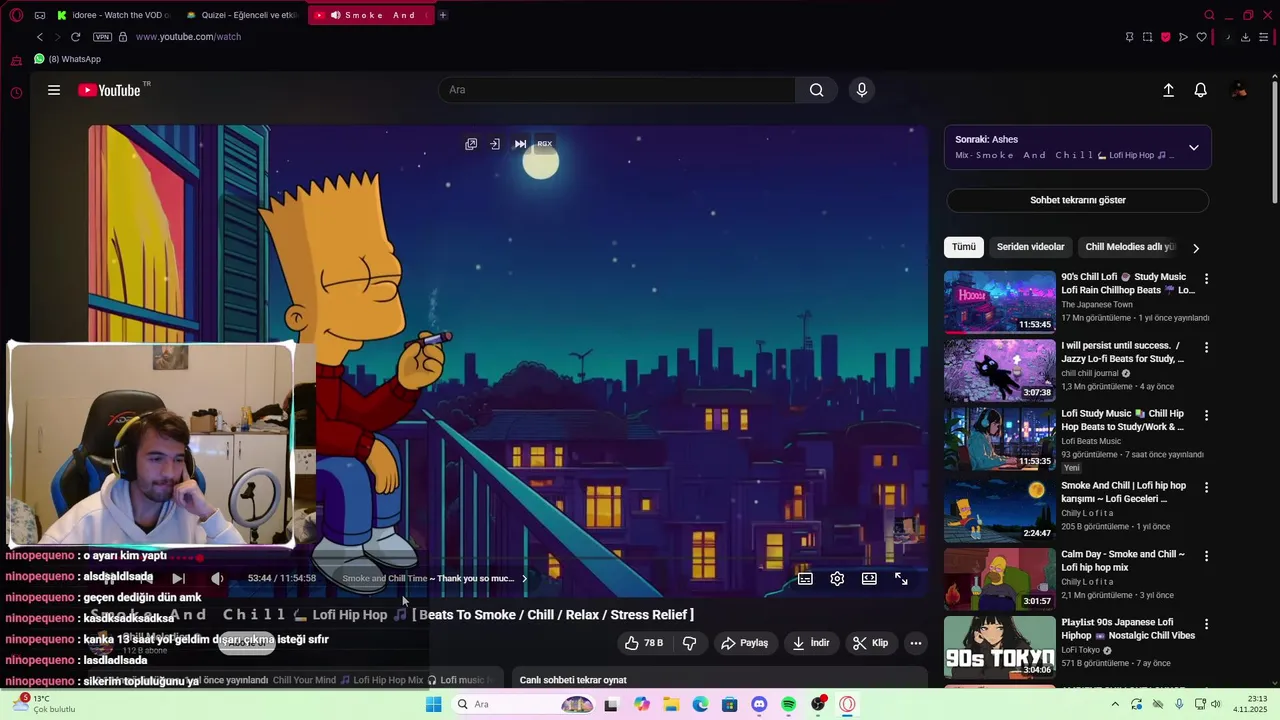This screenshot has height=720, width=1280.
Task: Click the youtube.com address bar
Action: (x=188, y=37)
